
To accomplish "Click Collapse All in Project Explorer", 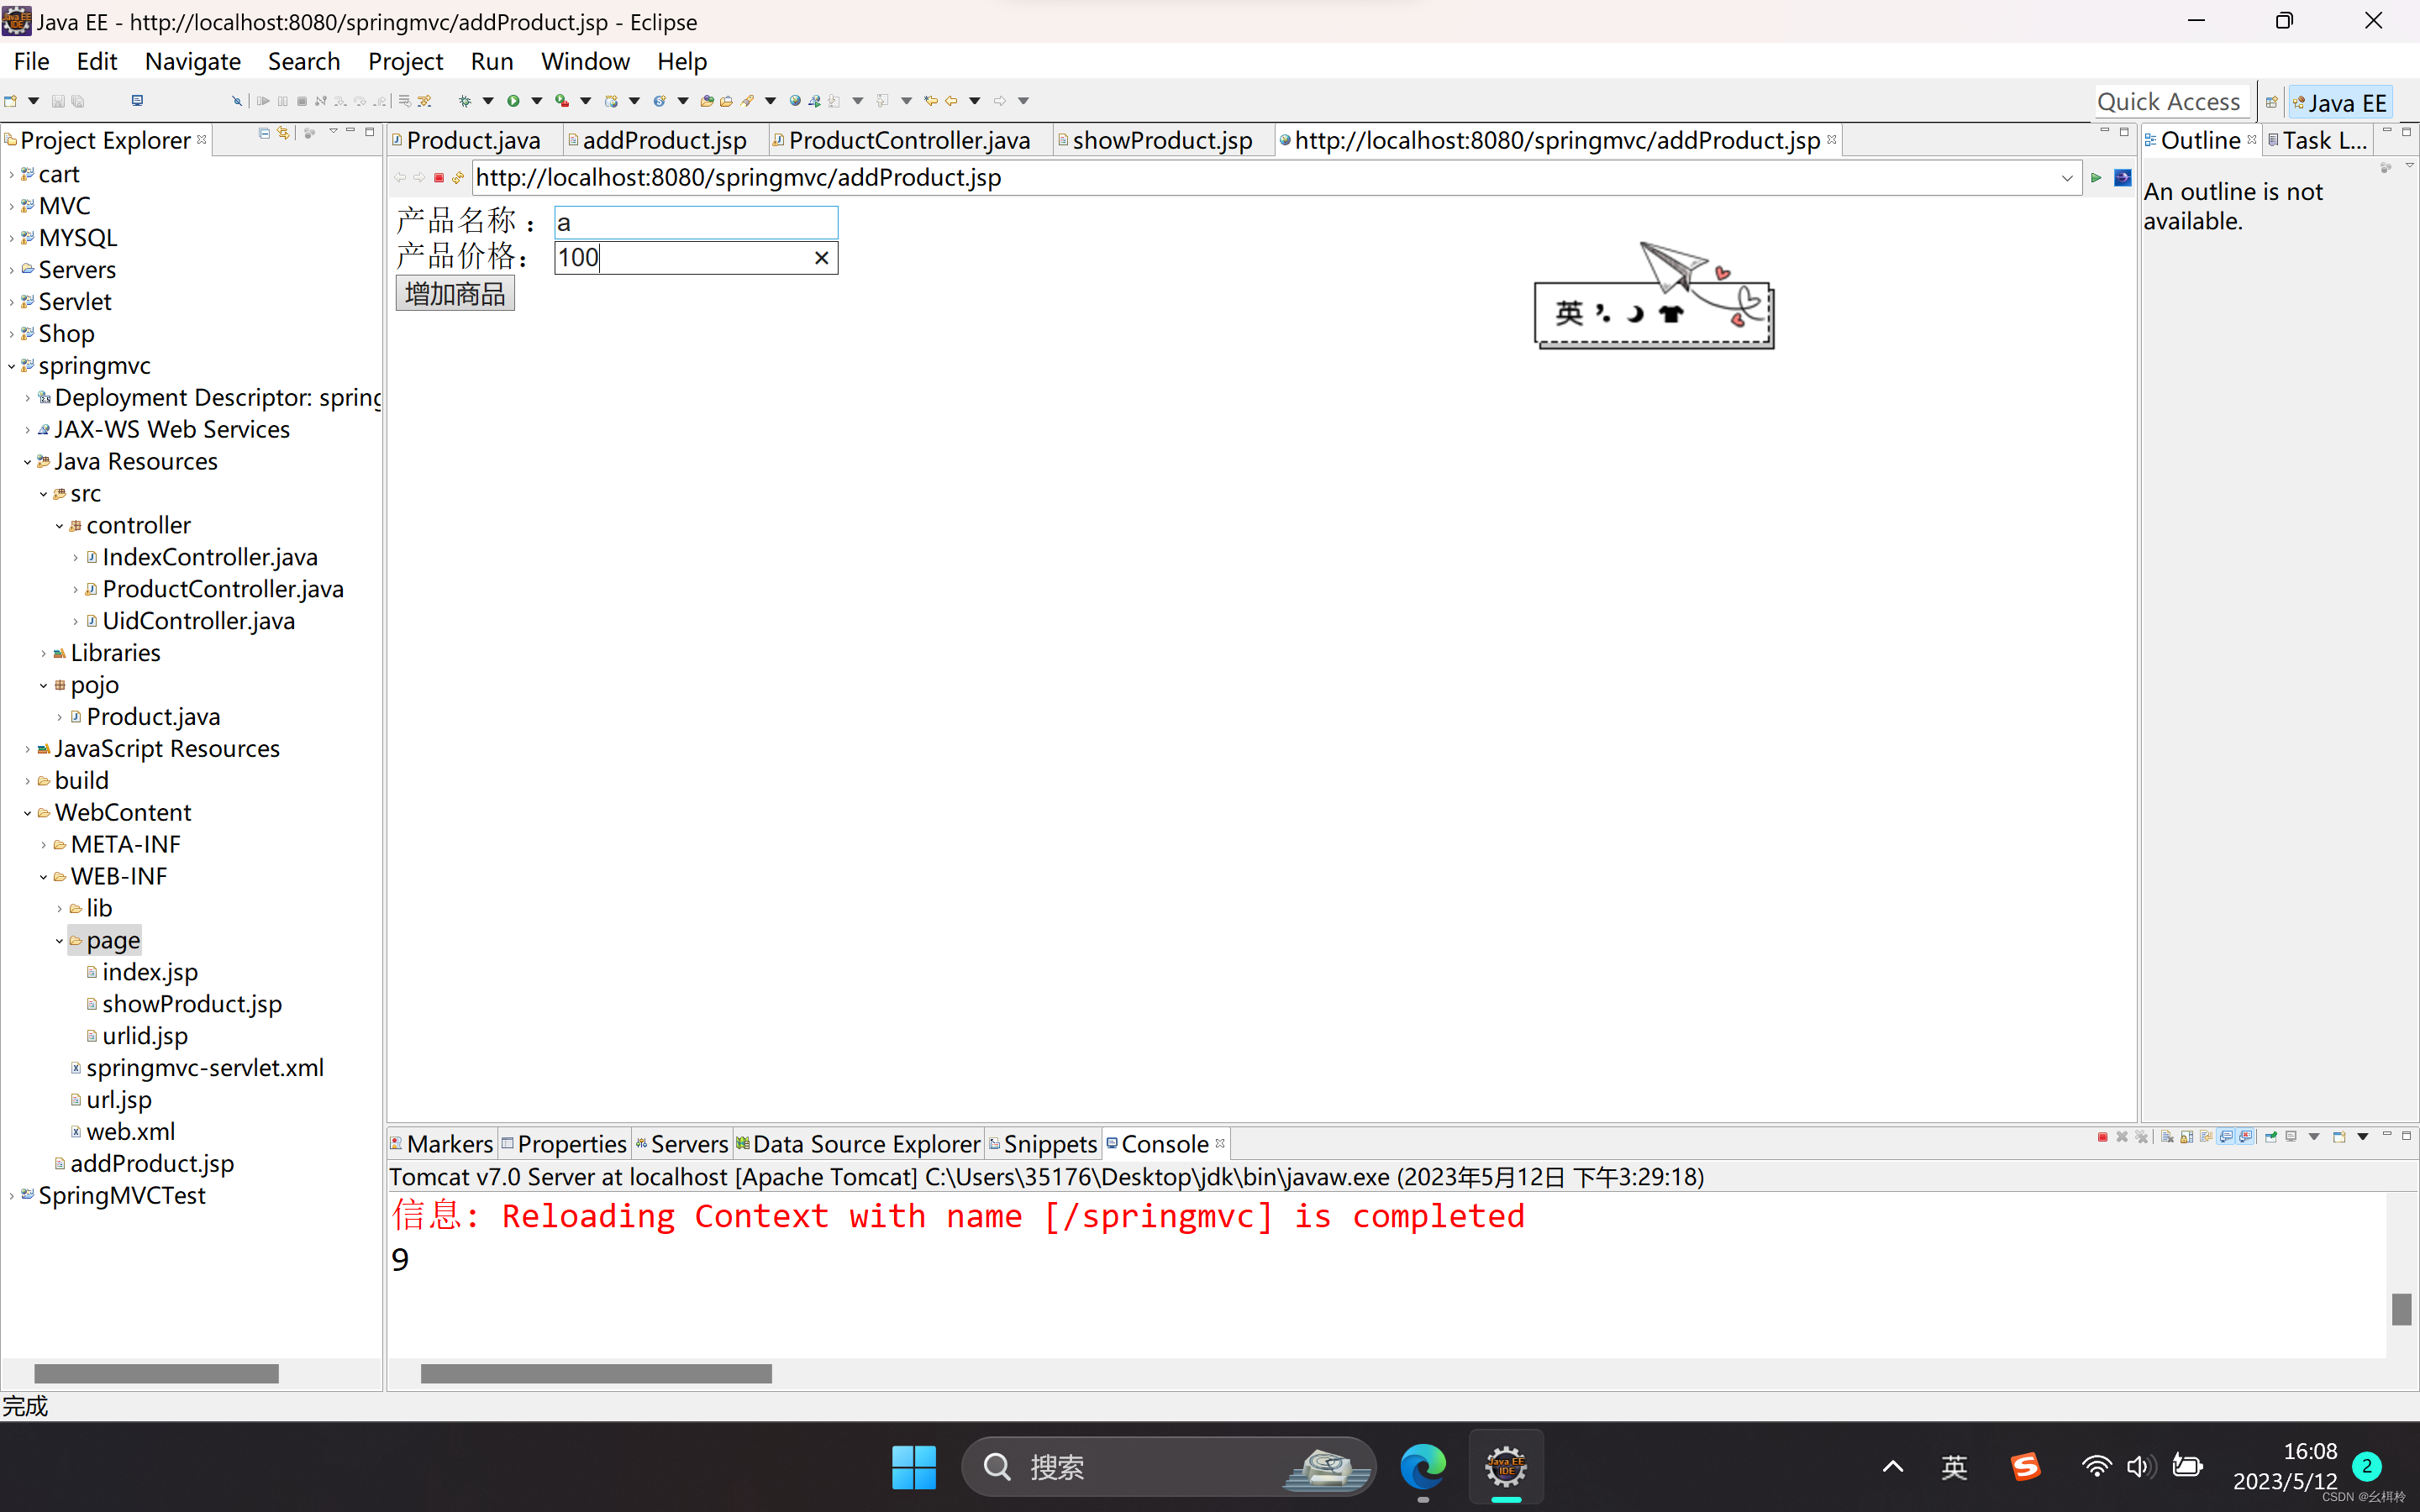I will tap(264, 133).
